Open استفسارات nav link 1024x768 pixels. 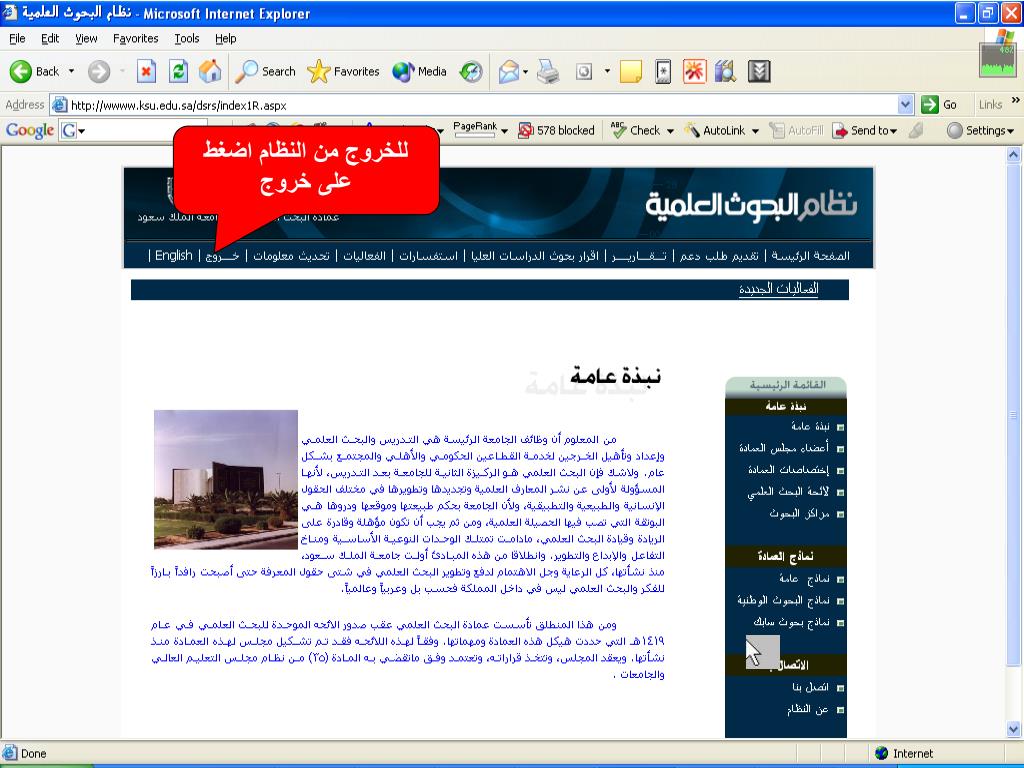point(428,255)
